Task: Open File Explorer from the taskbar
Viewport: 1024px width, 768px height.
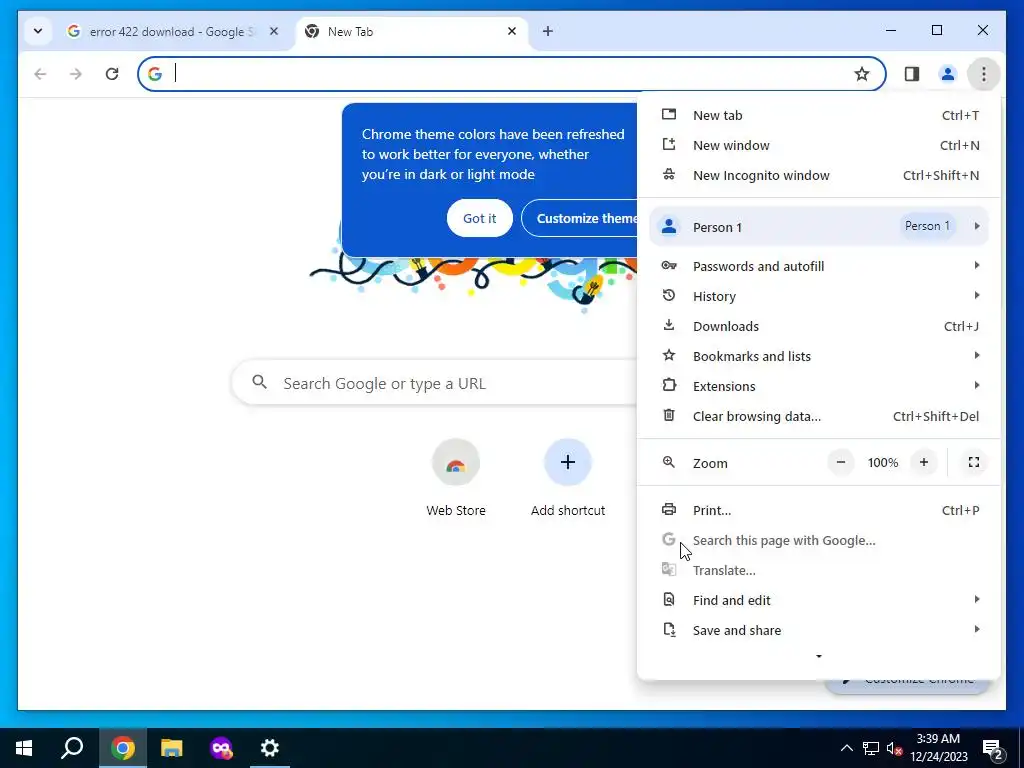Action: point(172,748)
